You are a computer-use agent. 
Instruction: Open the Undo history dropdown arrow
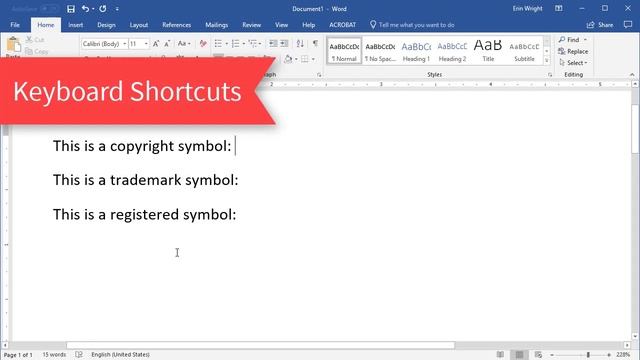93,9
